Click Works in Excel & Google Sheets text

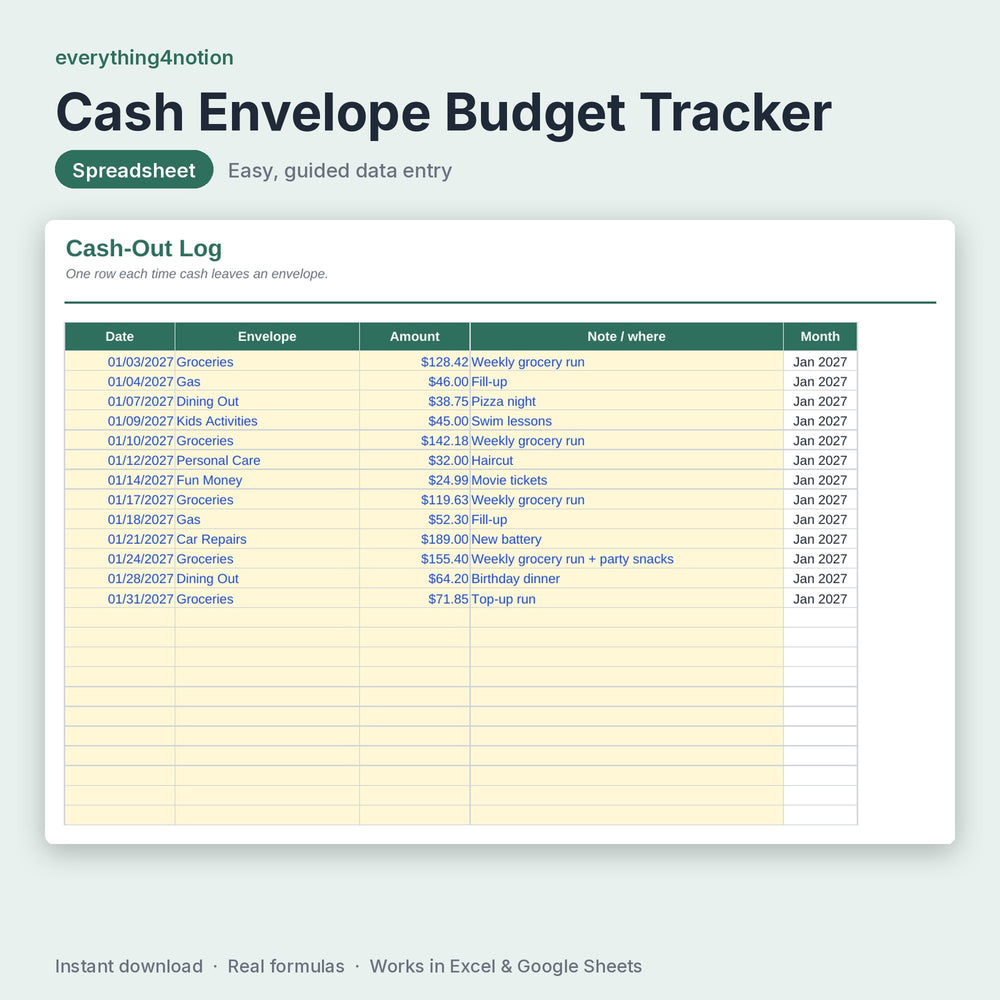(x=506, y=966)
